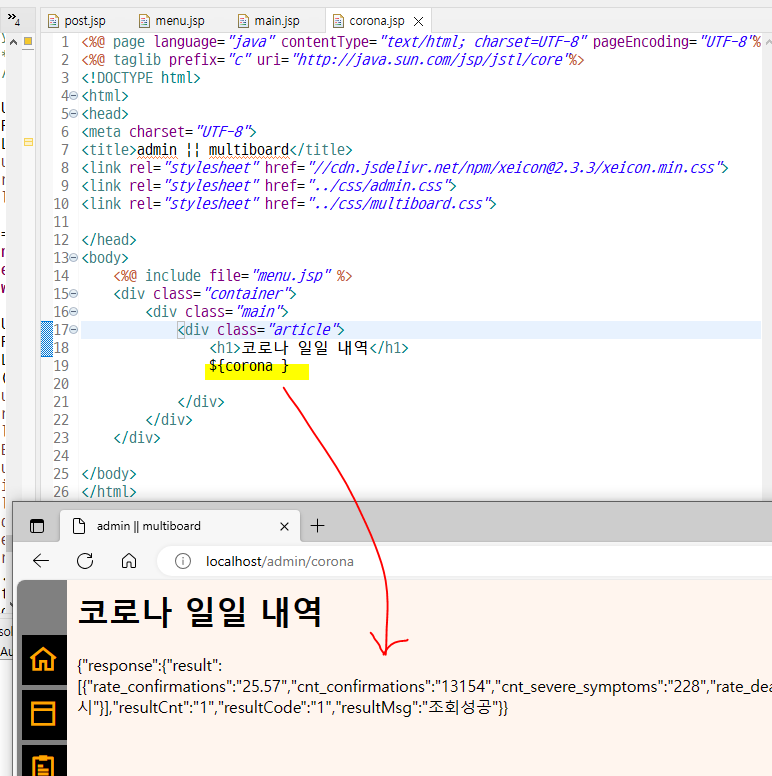Click the yellow overview marker at top of gutter
This screenshot has height=776, width=772.
[28, 41]
